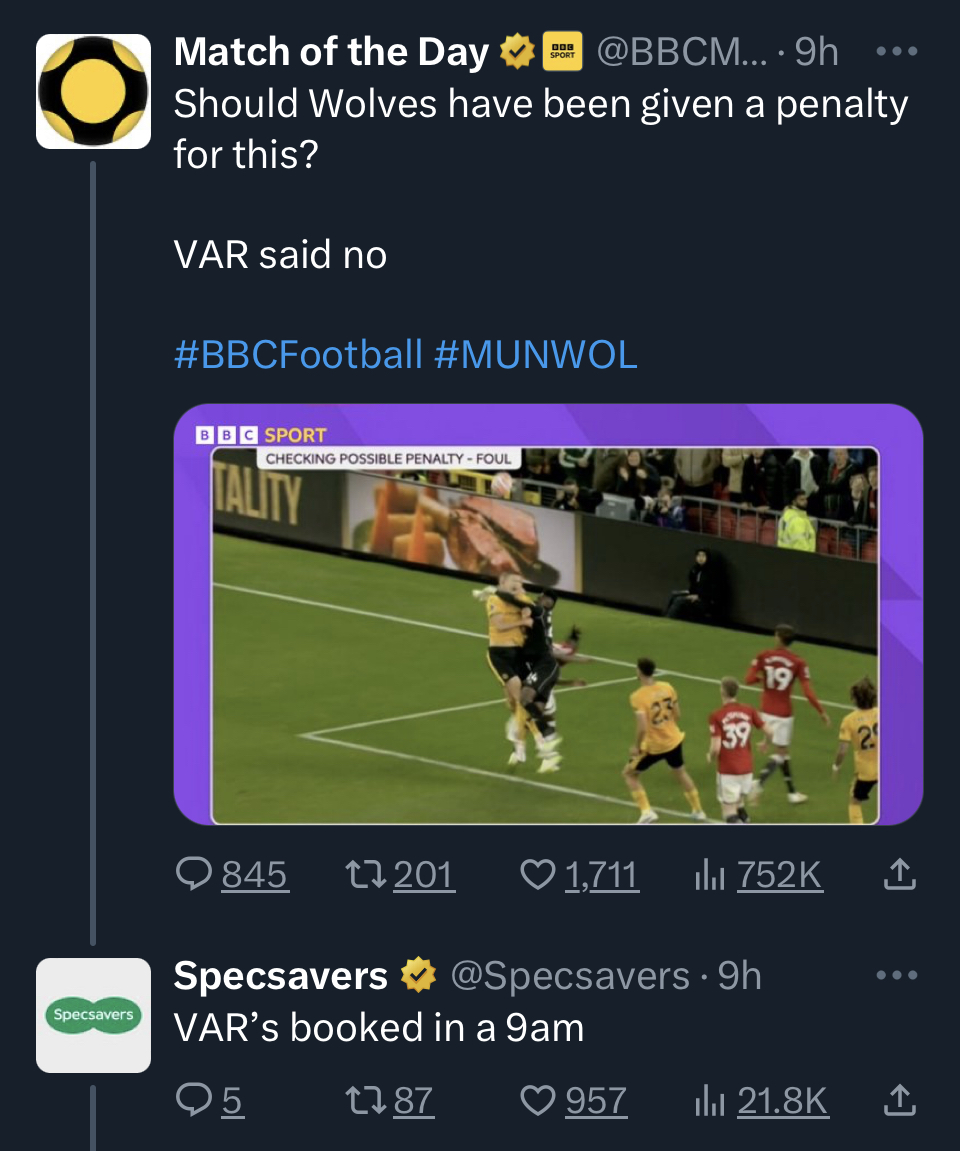Viewport: 960px width, 1151px height.
Task: Click the BBC Sport affiliation badge
Action: [563, 52]
